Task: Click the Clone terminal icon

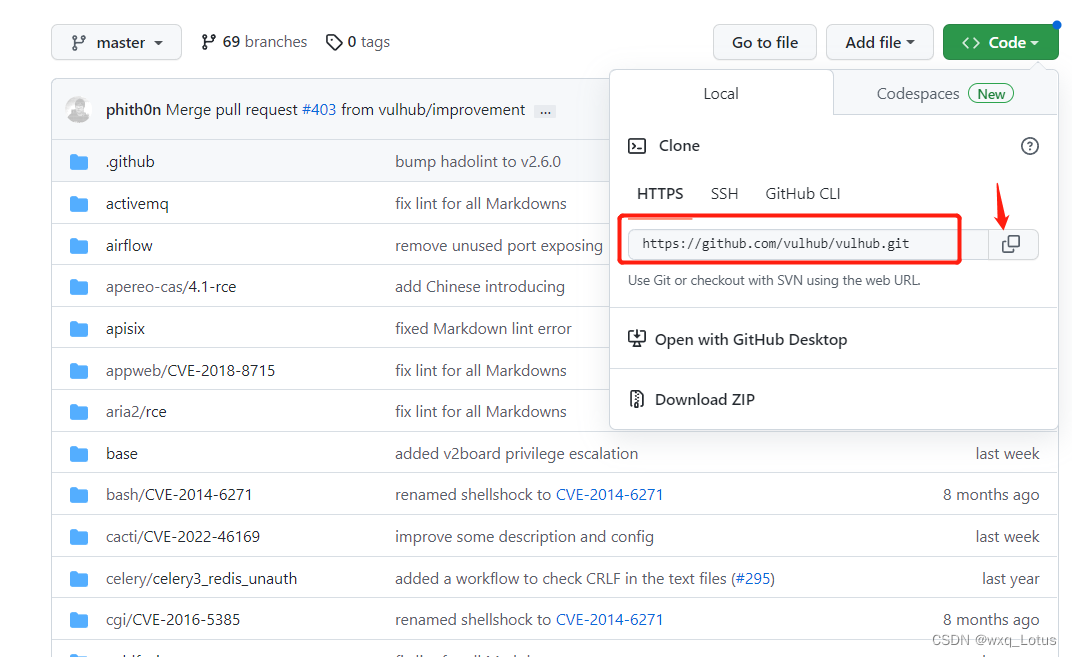Action: coord(637,145)
